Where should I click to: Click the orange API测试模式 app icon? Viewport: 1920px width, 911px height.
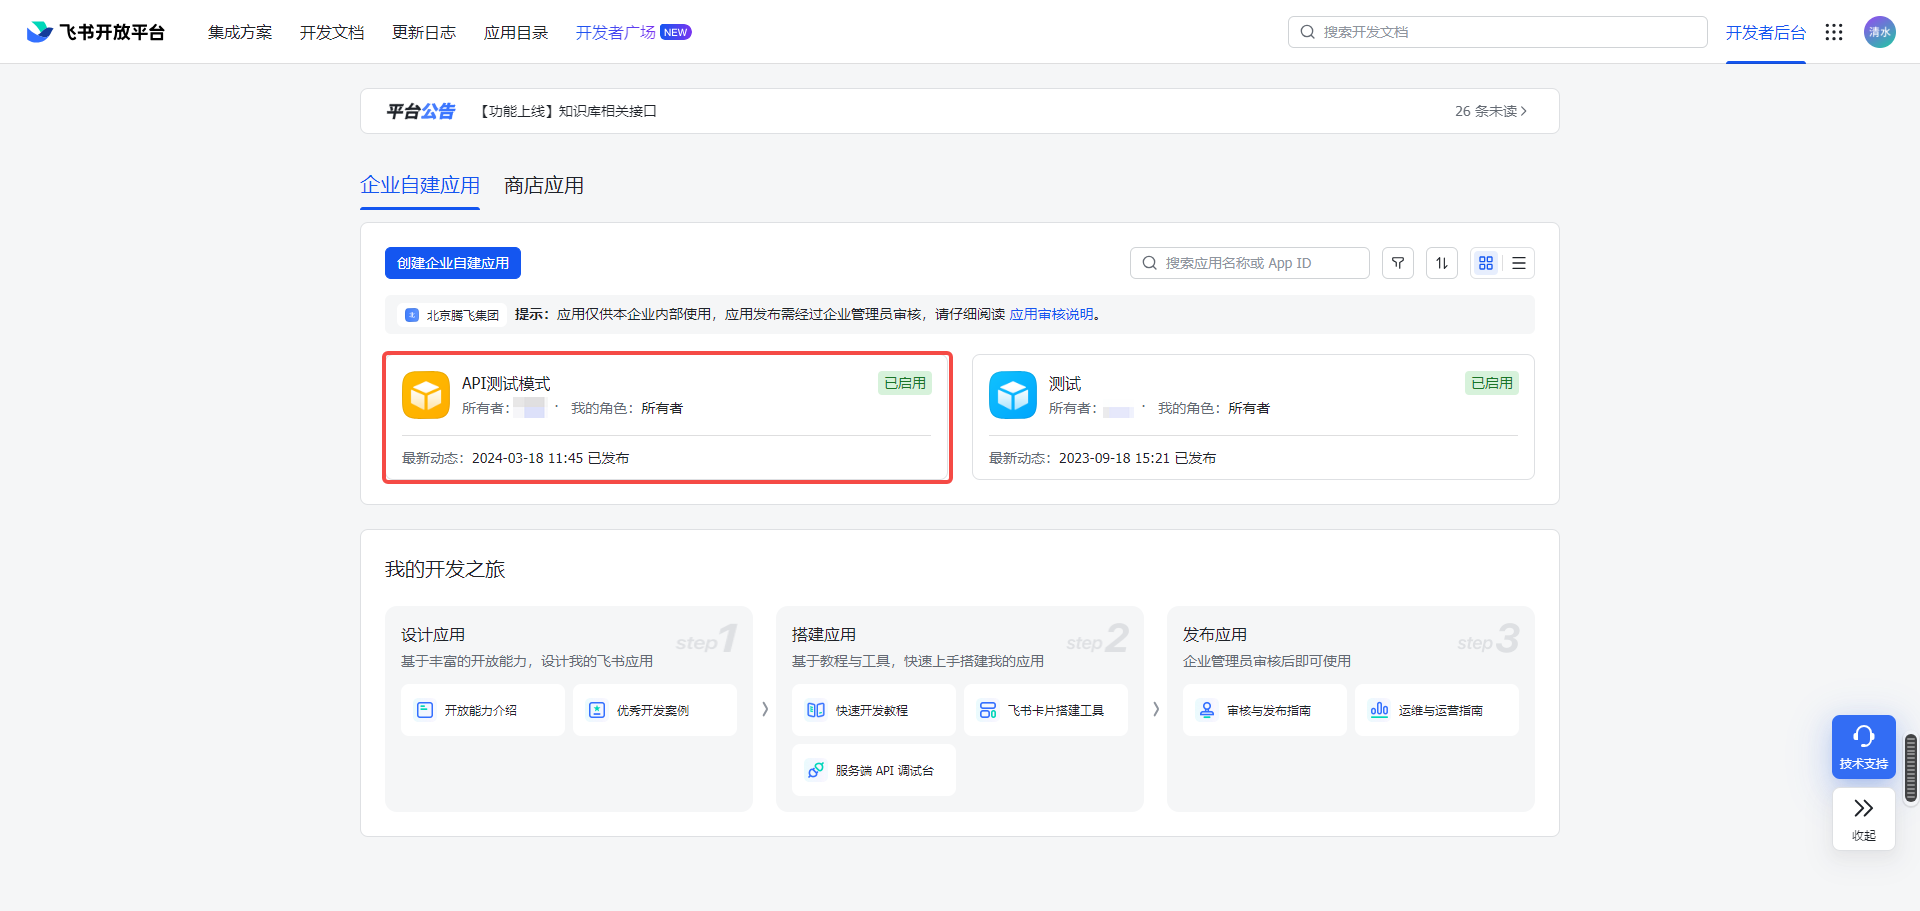click(426, 395)
